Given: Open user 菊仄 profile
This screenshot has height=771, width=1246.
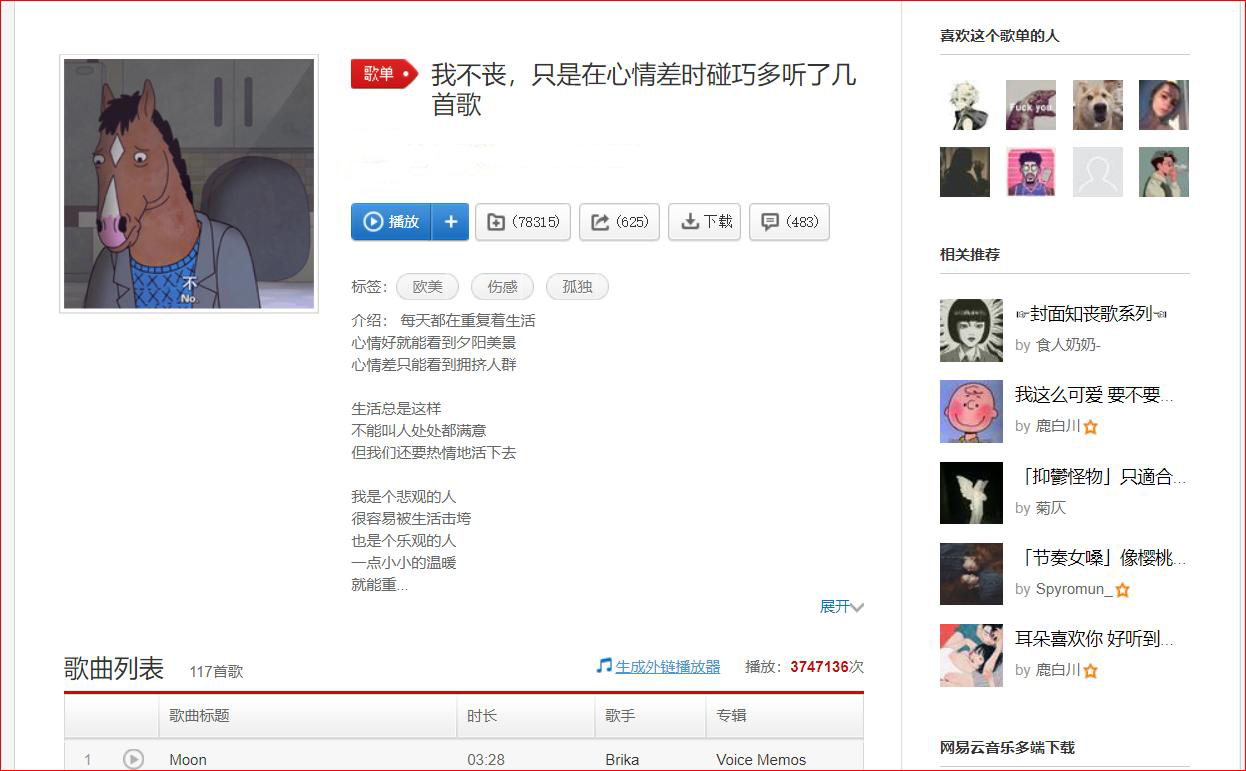Looking at the screenshot, I should tap(1051, 508).
